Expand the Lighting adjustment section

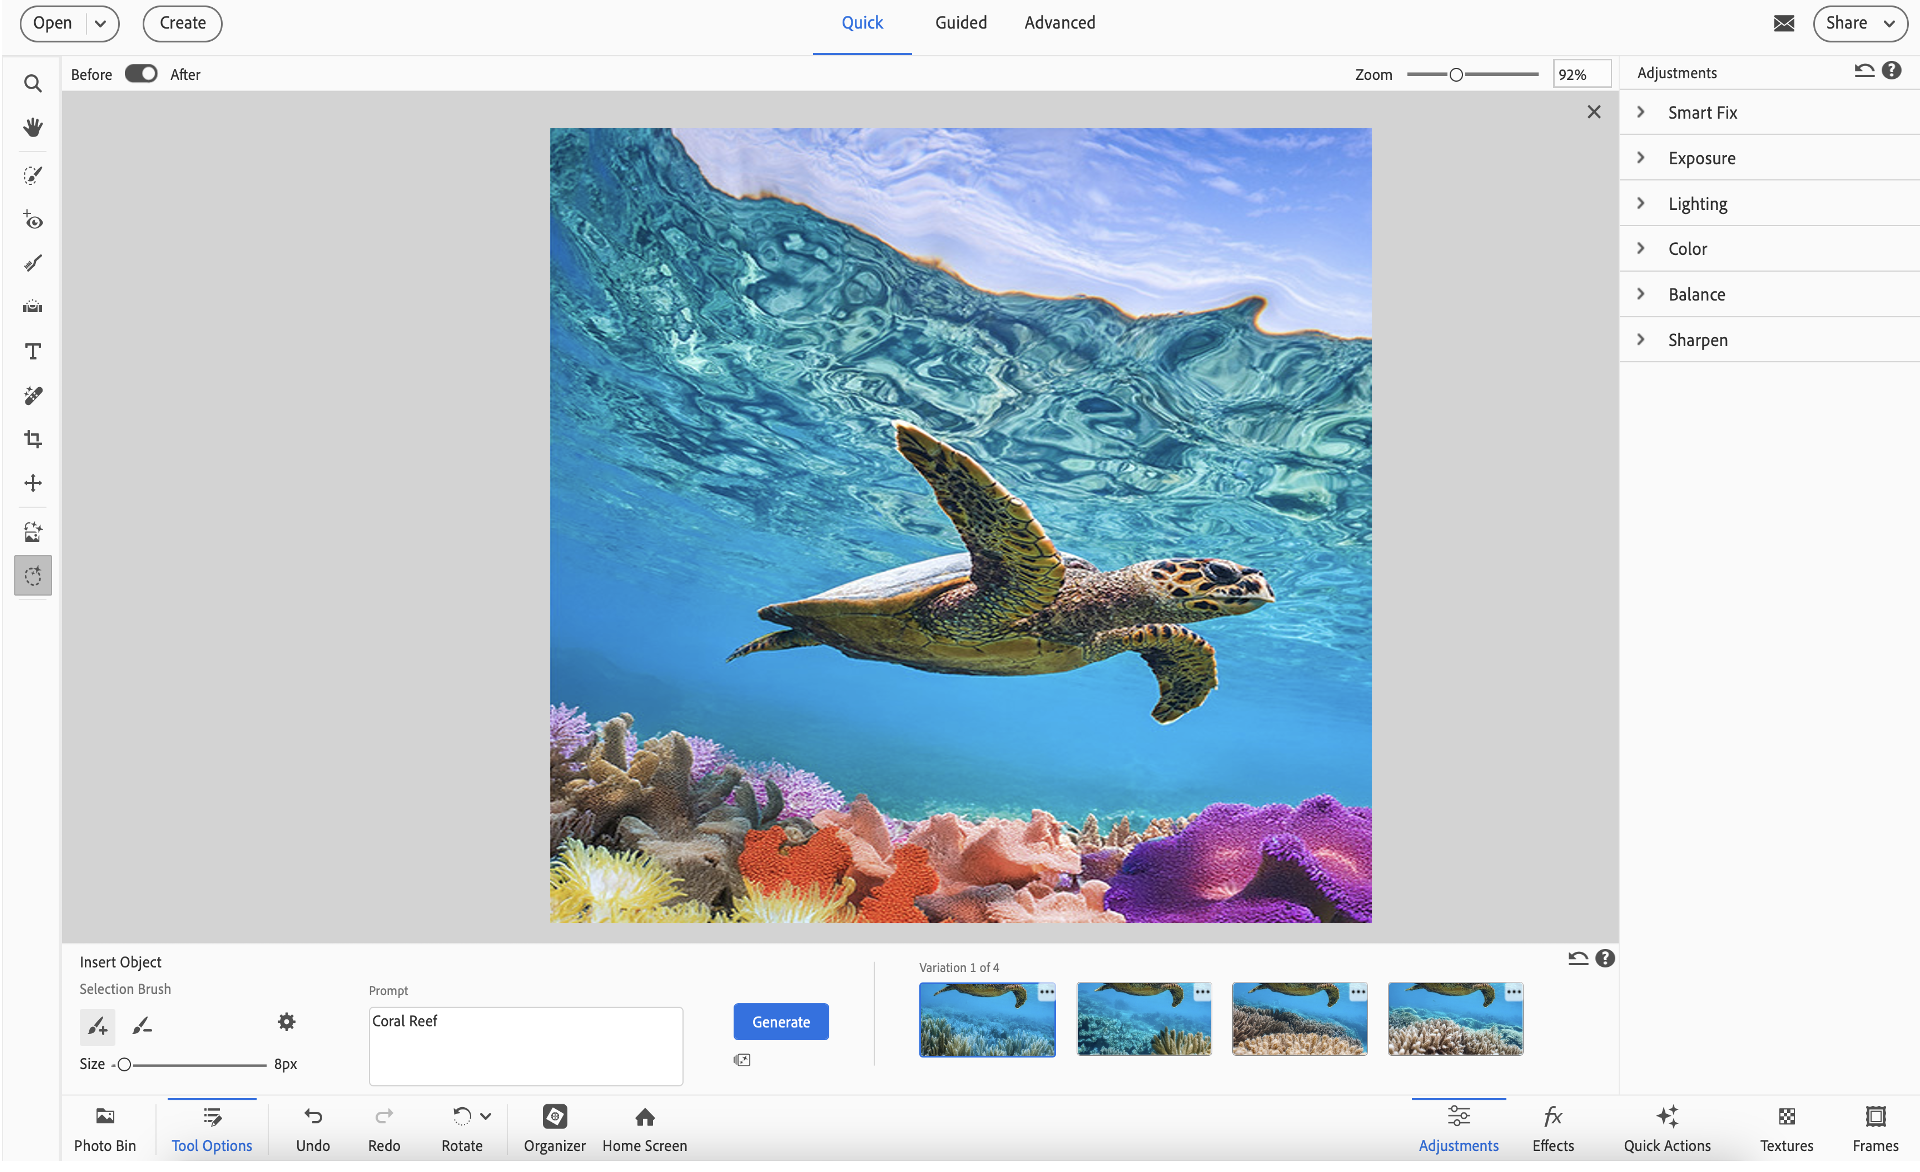pos(1697,204)
